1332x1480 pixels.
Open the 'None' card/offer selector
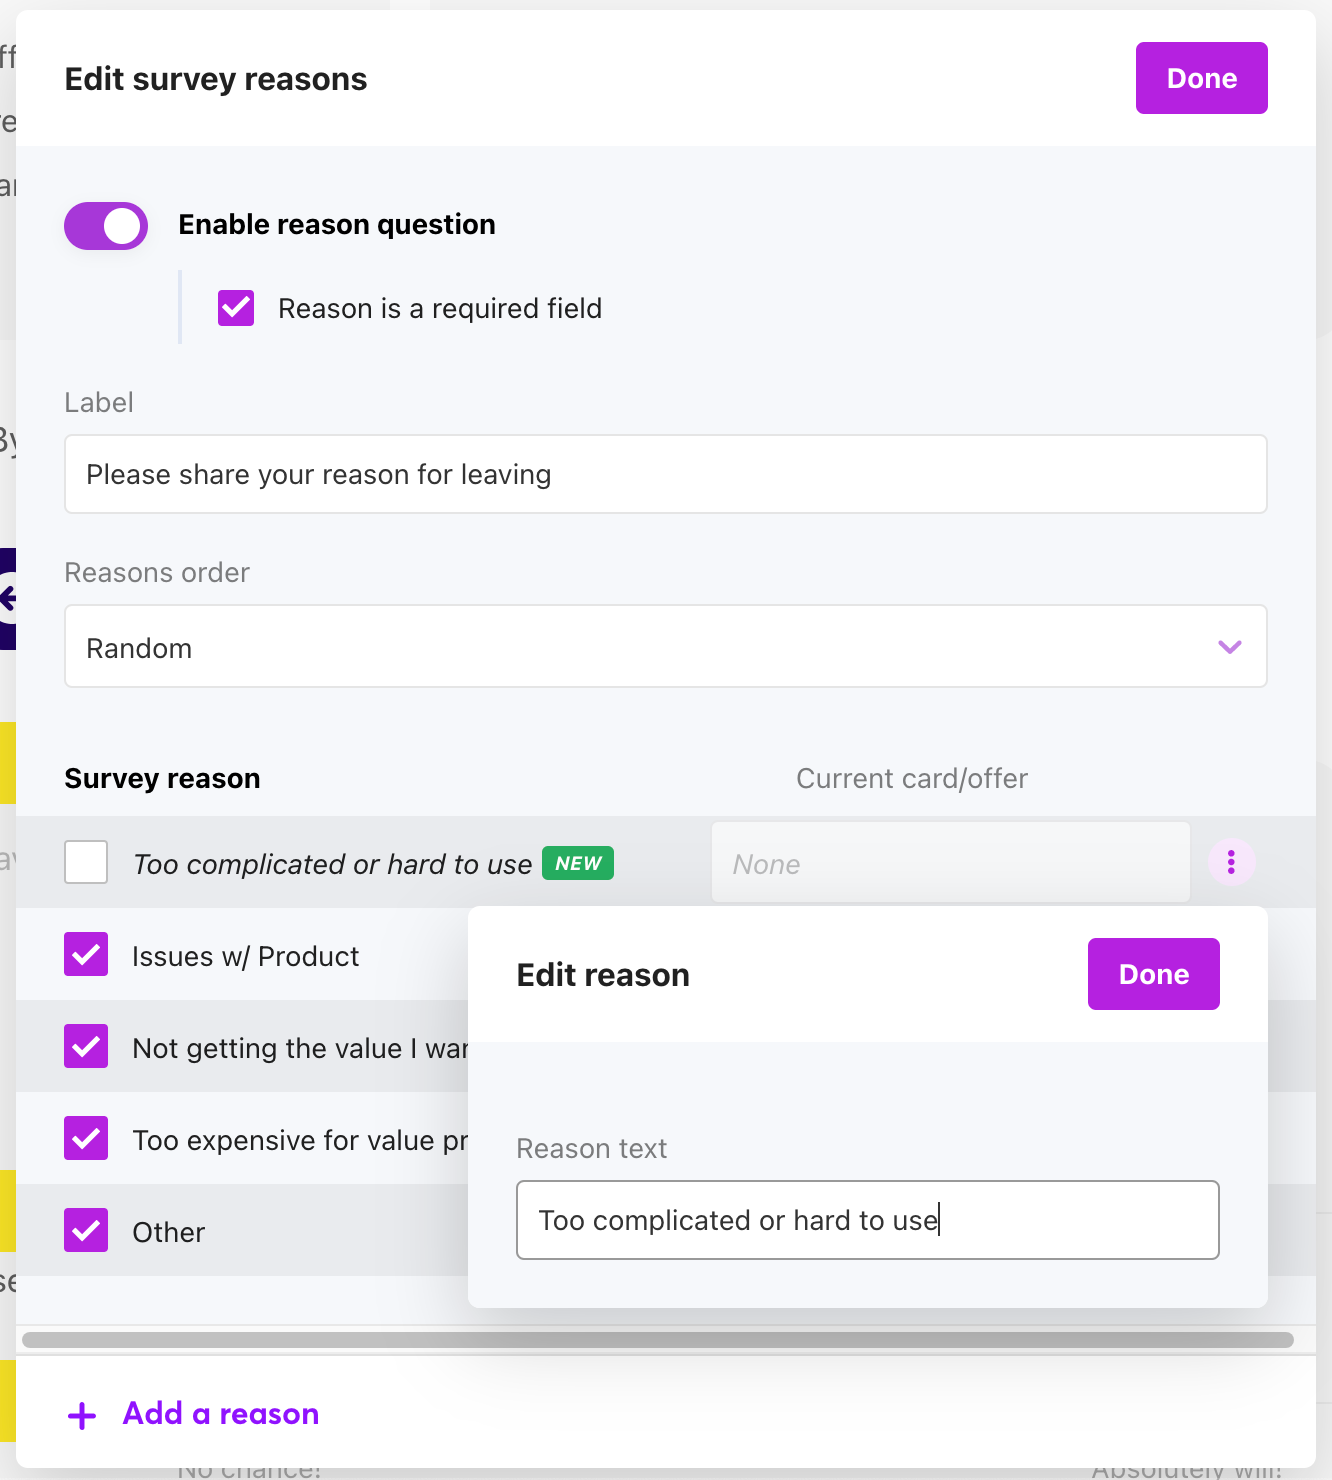[949, 862]
